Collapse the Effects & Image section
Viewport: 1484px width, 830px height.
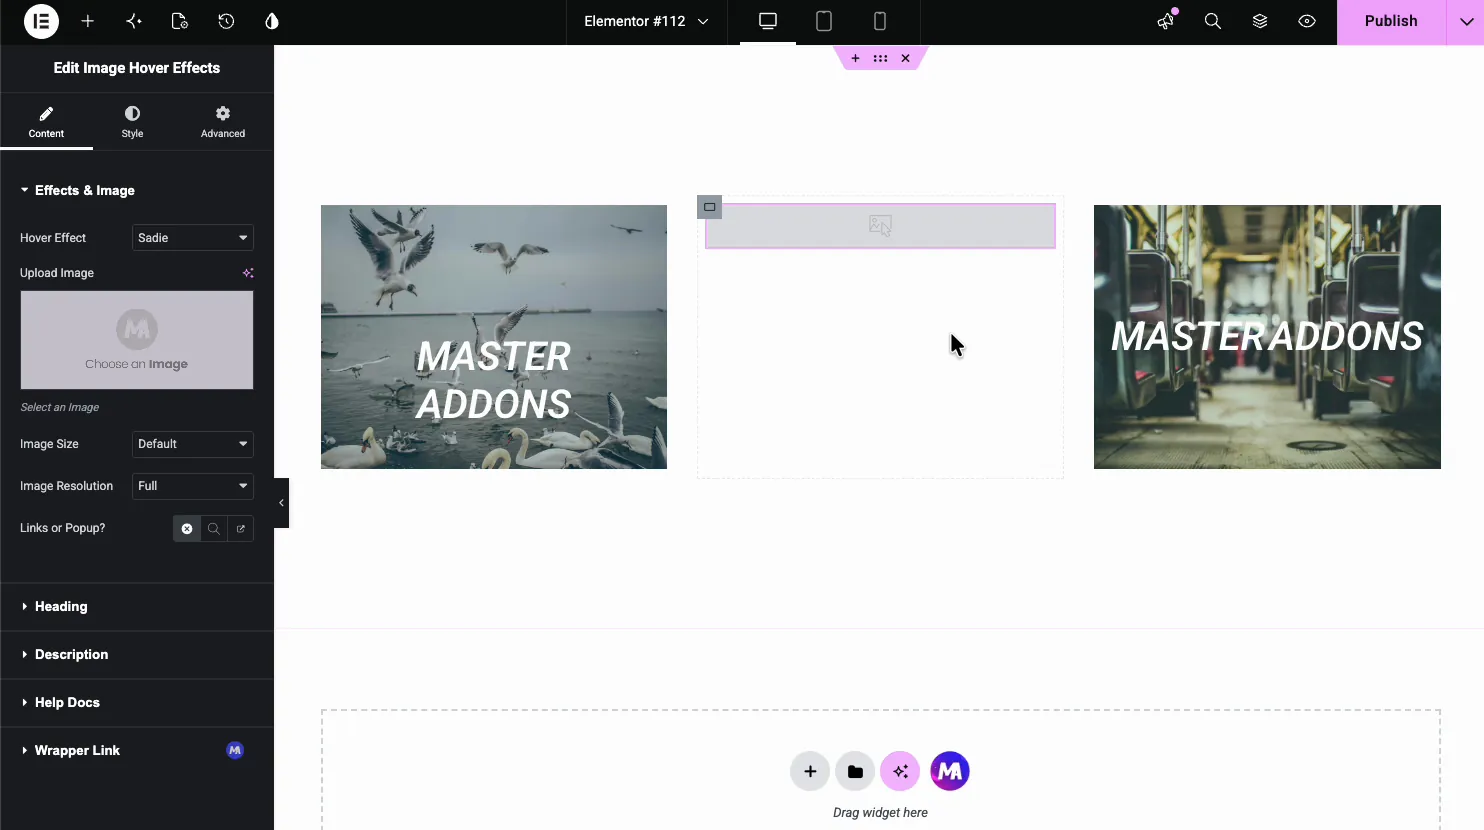point(78,190)
